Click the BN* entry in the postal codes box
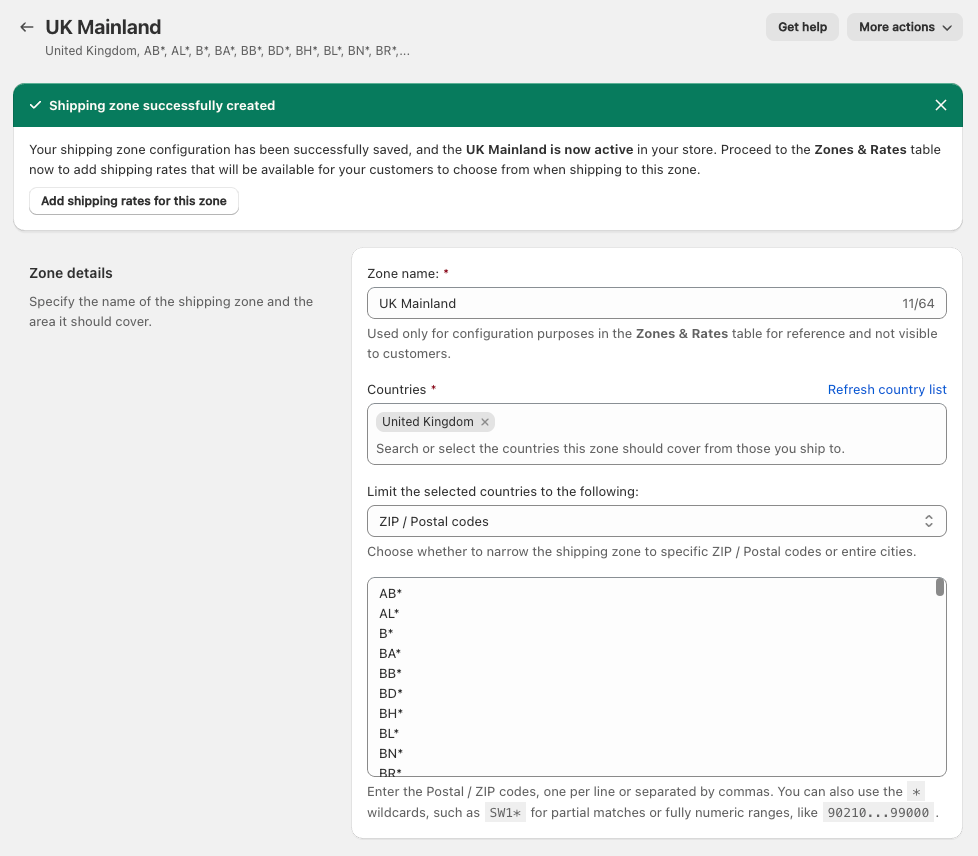The width and height of the screenshot is (978, 856). point(391,753)
